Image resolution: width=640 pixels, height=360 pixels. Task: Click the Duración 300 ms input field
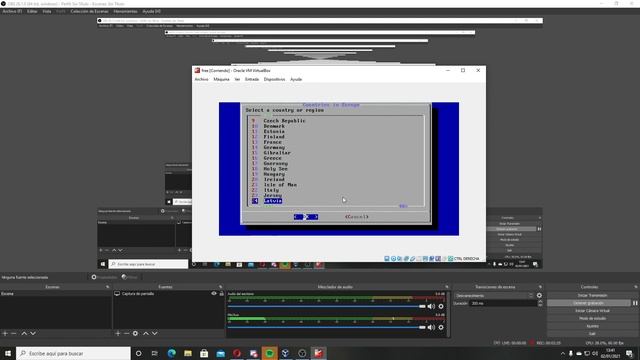tap(503, 303)
